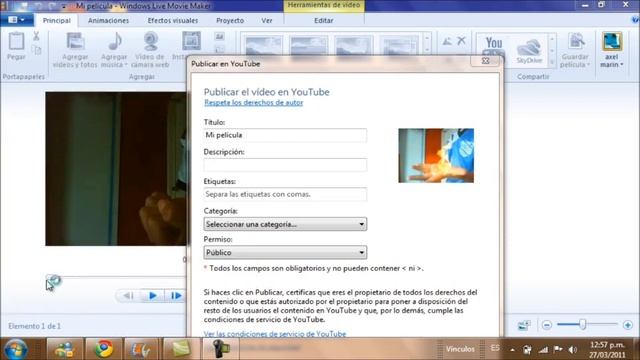Open Windows Live Messenger from taskbar
Screen dimensions: 640x360
pos(64,349)
